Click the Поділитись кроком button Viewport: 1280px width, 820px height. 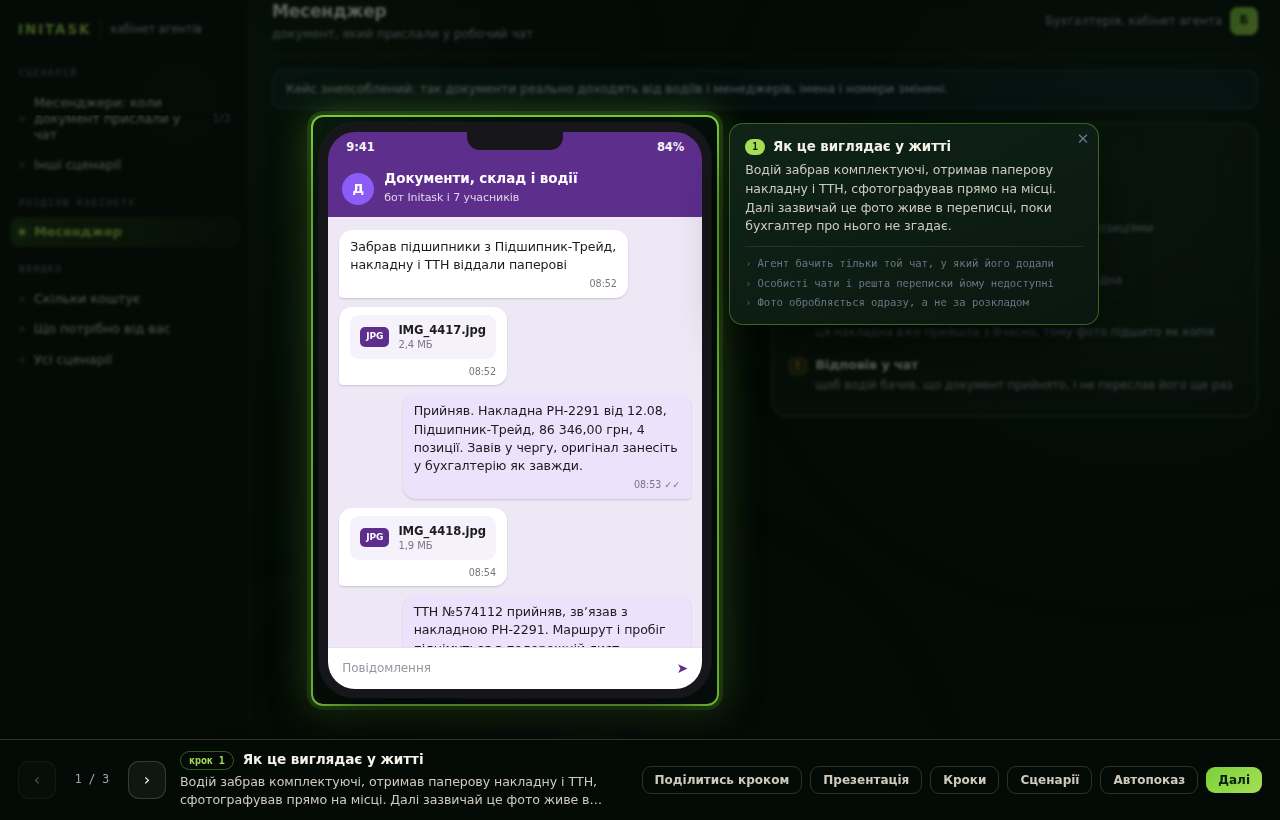click(722, 780)
